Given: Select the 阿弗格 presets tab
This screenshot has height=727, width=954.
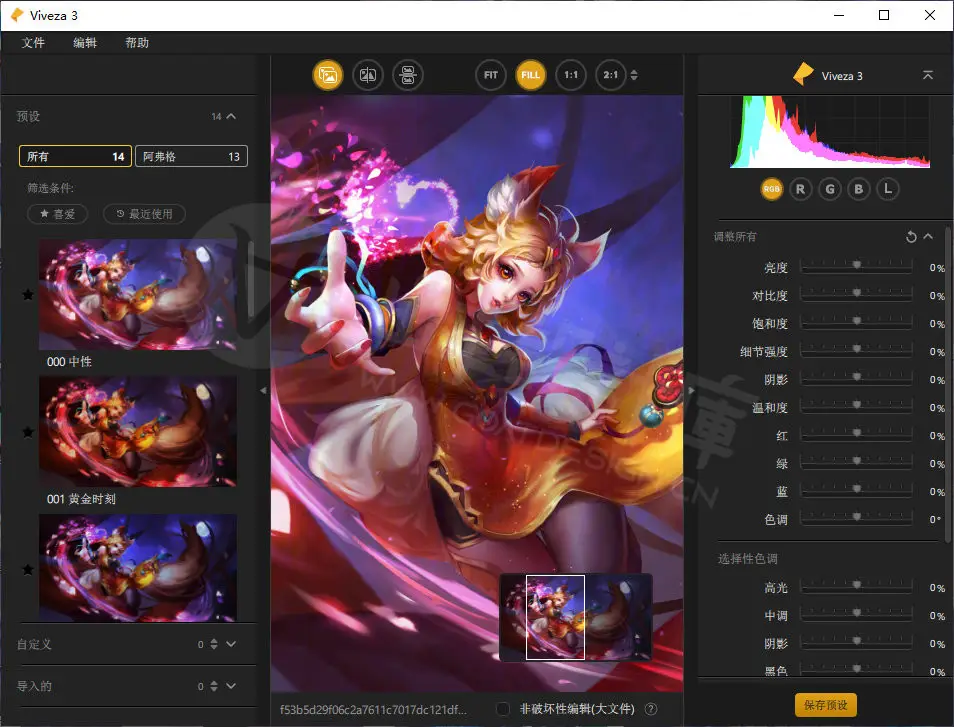Looking at the screenshot, I should coord(191,156).
